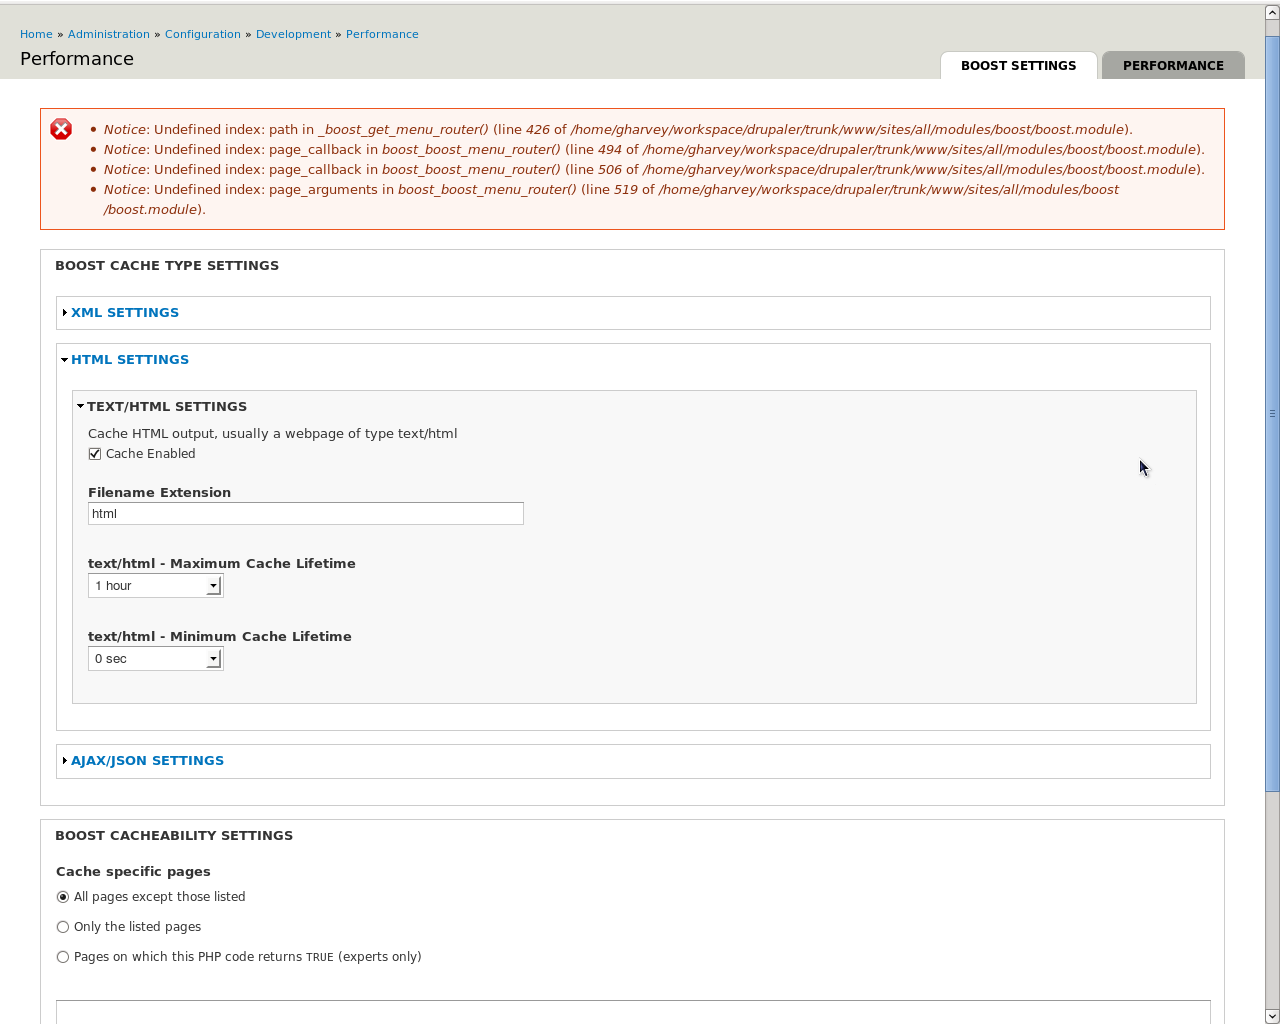The height and width of the screenshot is (1024, 1280).
Task: Open the Configuration breadcrumb link
Action: (x=203, y=34)
